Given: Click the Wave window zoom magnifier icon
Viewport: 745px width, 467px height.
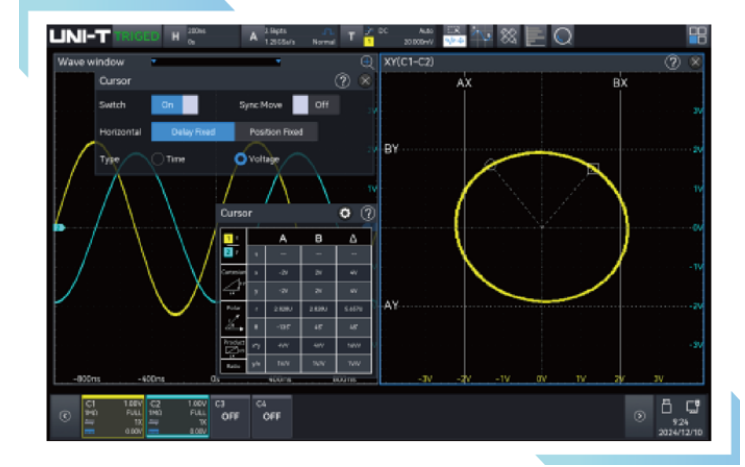Looking at the screenshot, I should [366, 62].
